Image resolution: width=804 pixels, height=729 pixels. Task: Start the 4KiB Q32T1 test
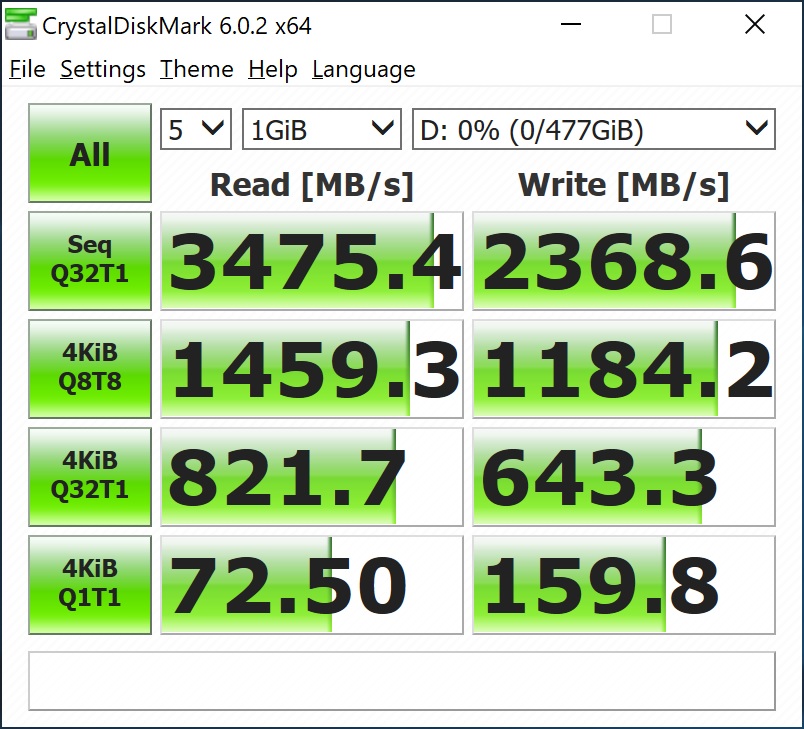click(x=90, y=477)
